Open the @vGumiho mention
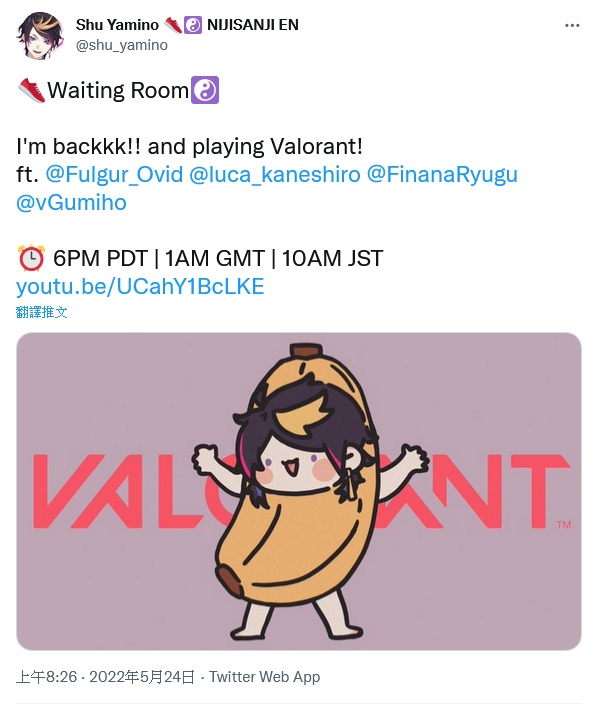 coord(71,202)
